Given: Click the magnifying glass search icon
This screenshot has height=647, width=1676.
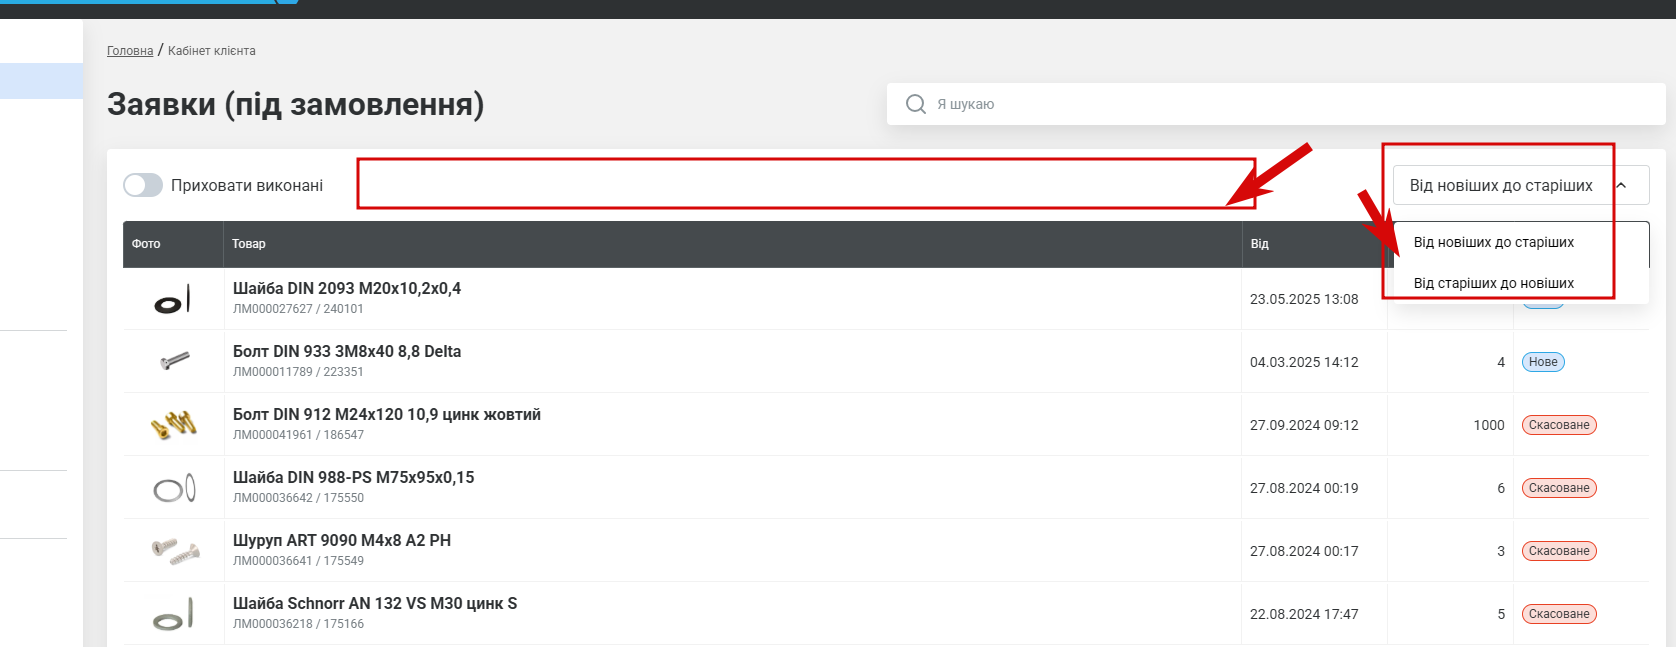Looking at the screenshot, I should coord(915,104).
